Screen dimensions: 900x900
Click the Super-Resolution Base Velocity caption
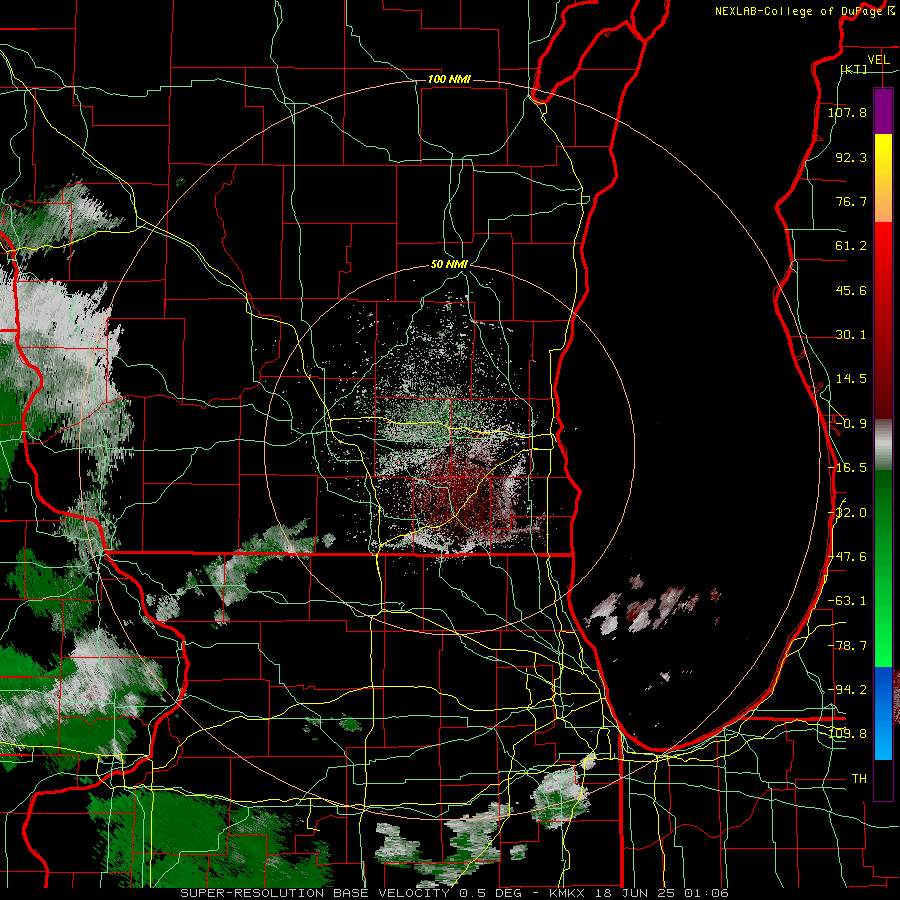[454, 893]
